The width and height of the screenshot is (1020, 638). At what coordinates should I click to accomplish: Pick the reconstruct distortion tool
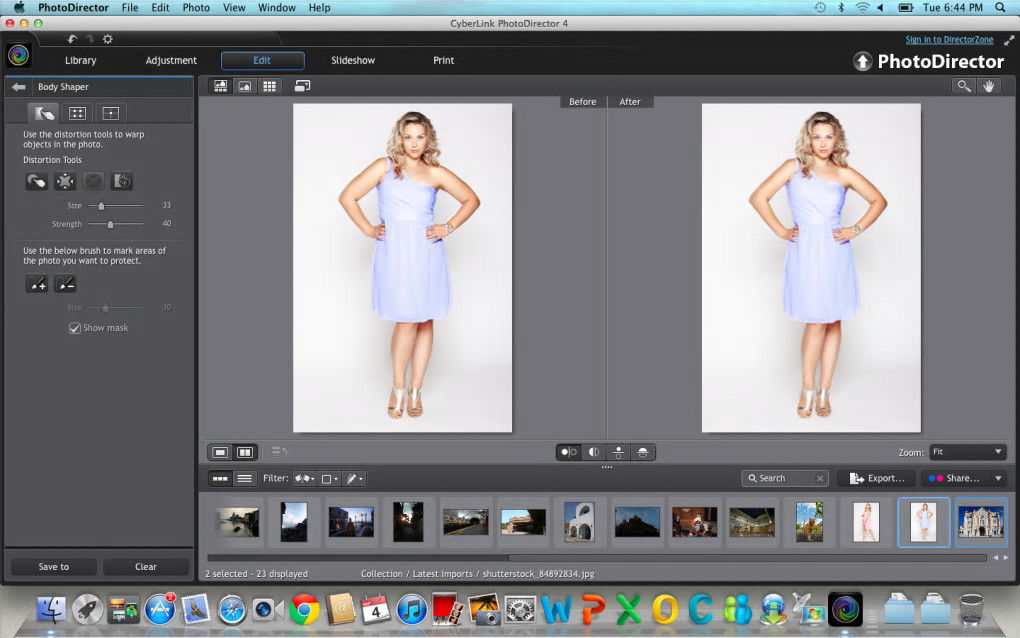[122, 181]
